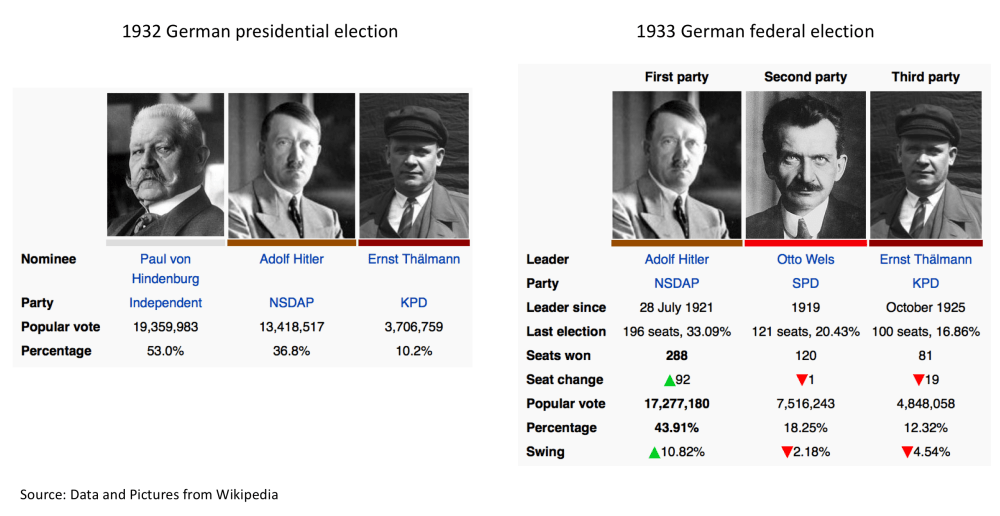Screen dimensions: 1000x516
Task: Click red down arrow beside 2.18% swing
Action: click(787, 452)
